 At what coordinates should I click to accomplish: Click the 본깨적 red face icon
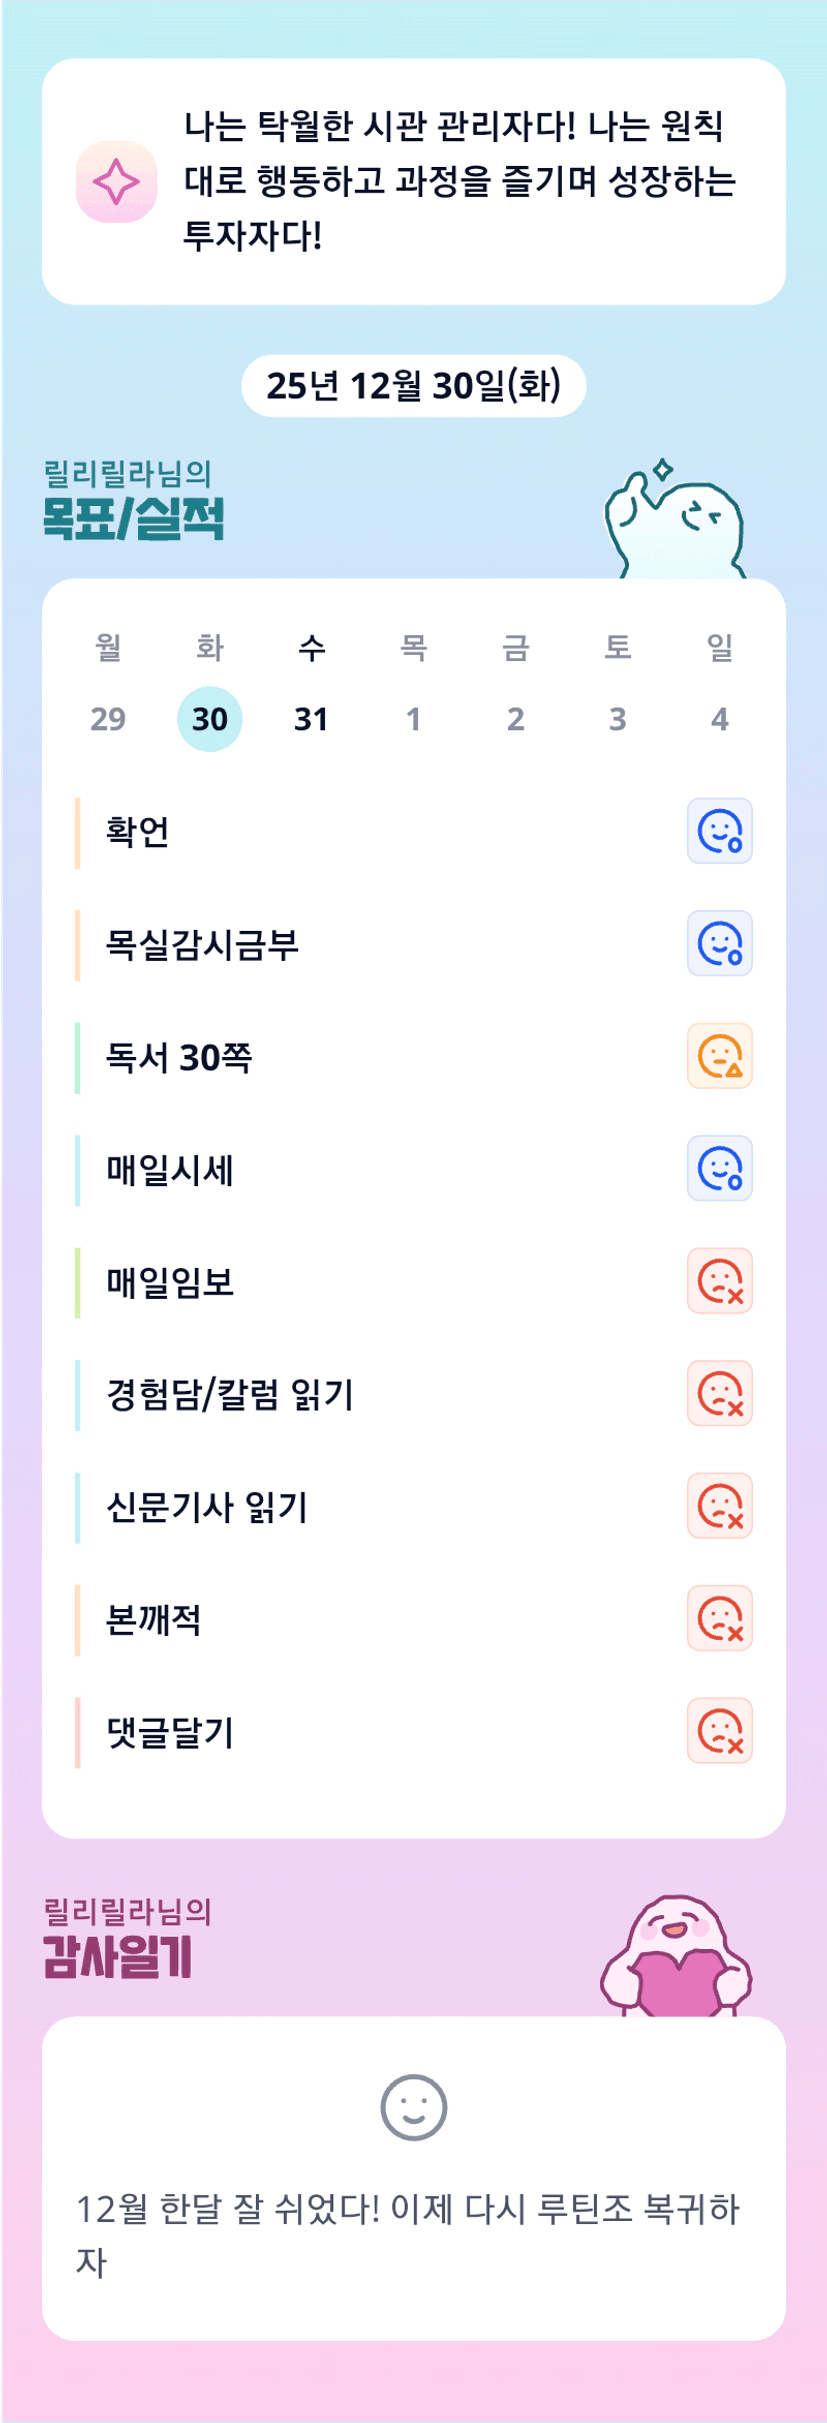click(x=719, y=1618)
